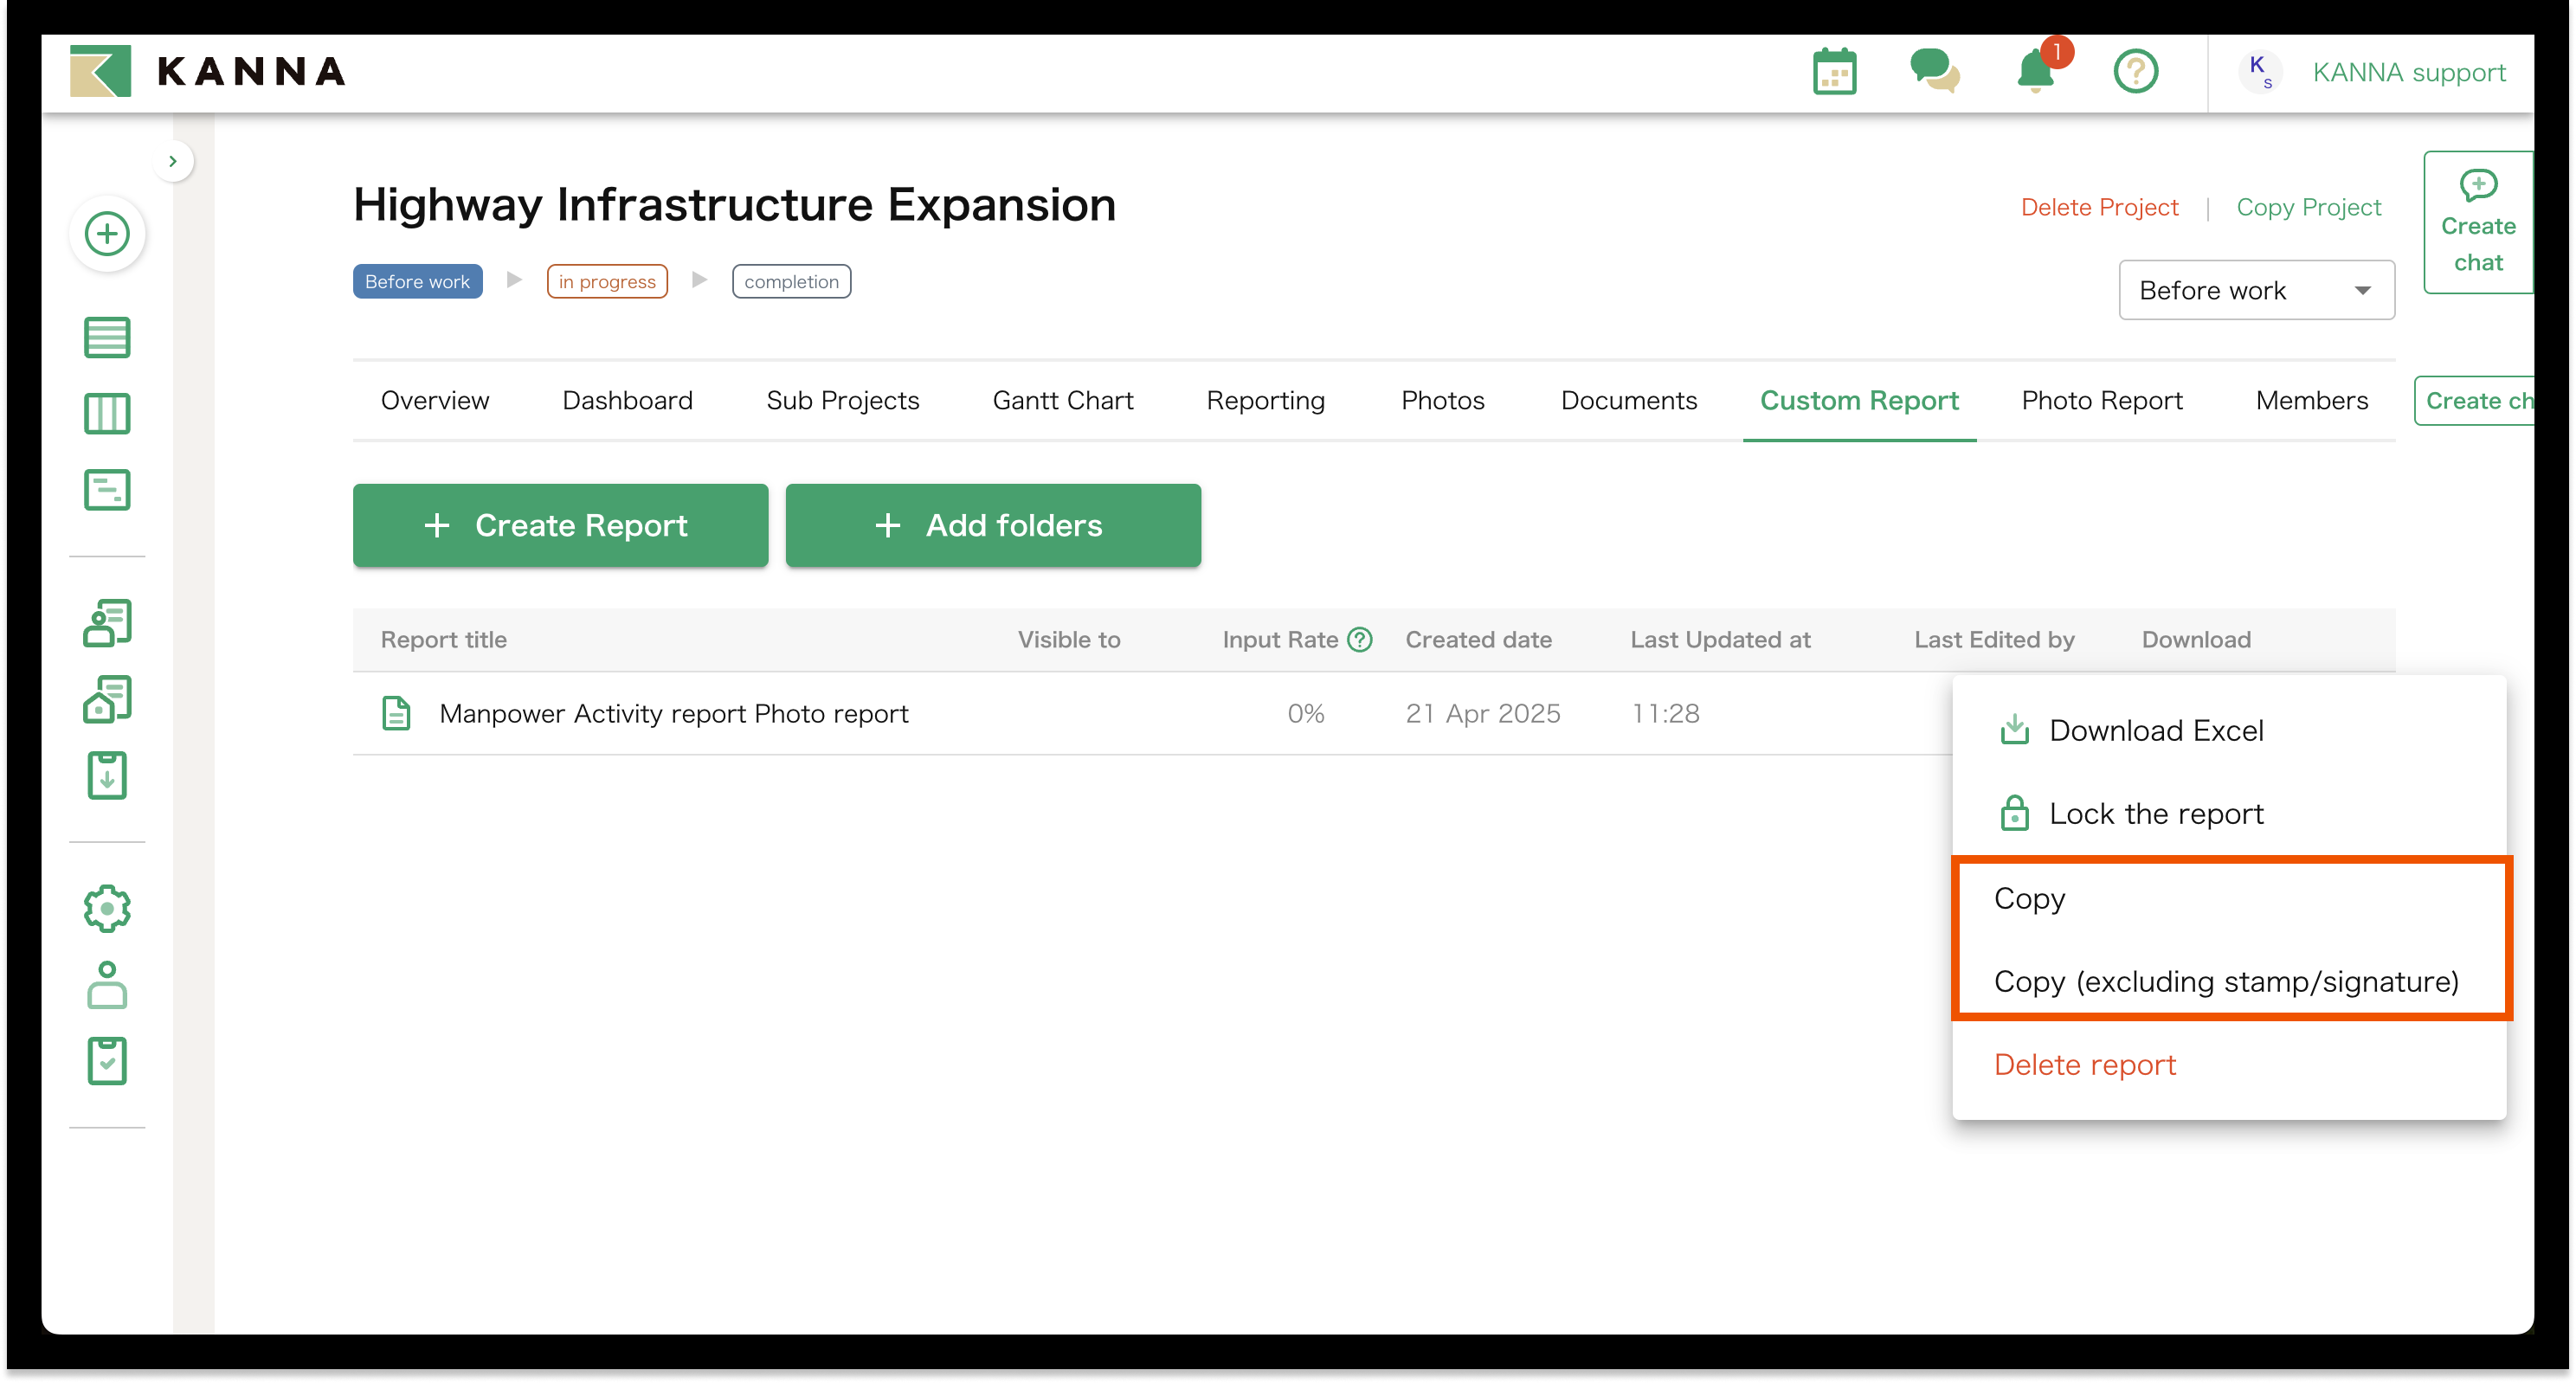Open the calendar icon in header
2576x1383 pixels.
1834,72
